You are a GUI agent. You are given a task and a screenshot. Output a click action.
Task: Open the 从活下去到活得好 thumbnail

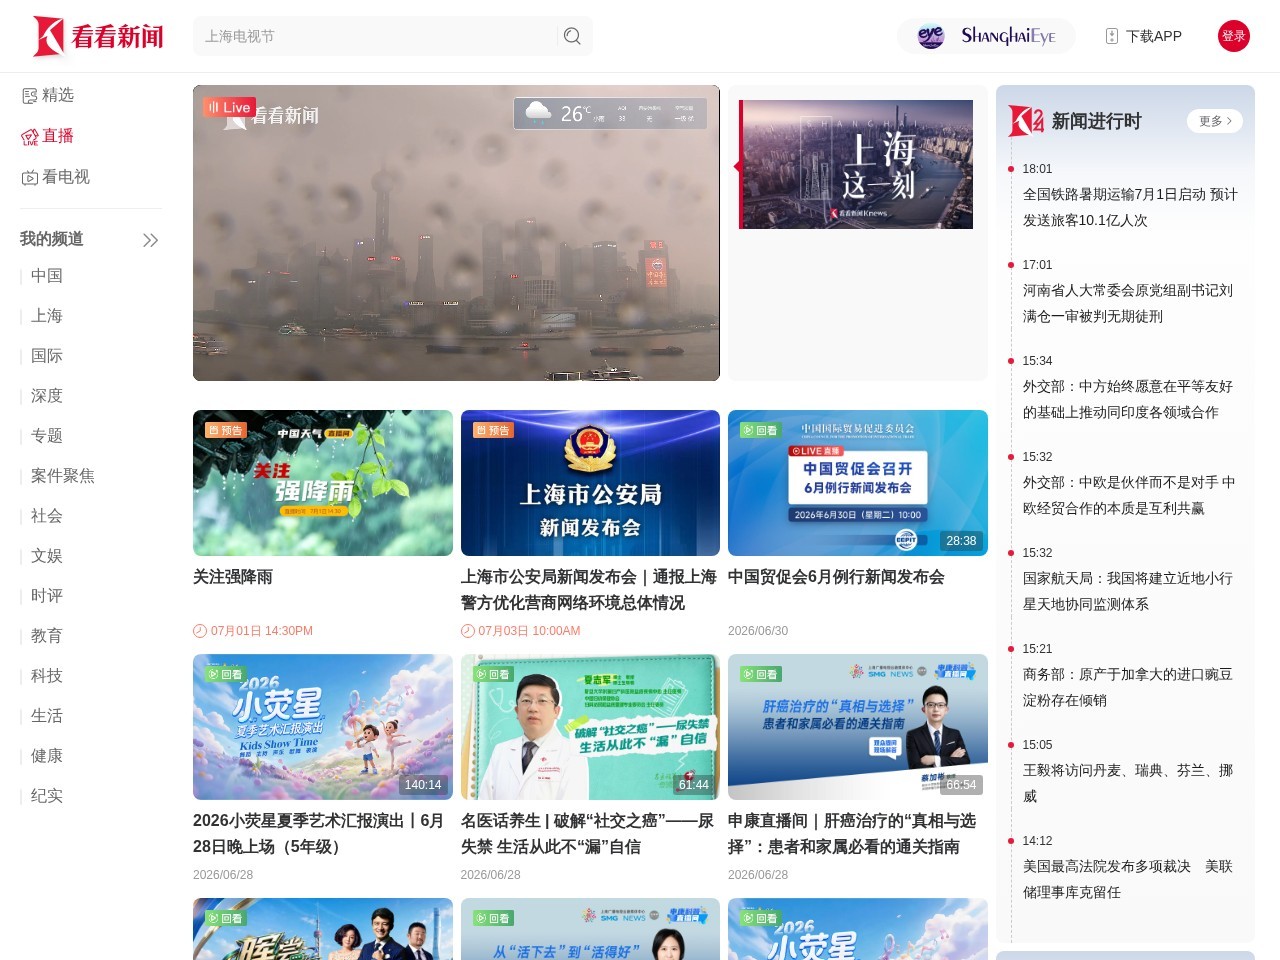click(x=590, y=929)
